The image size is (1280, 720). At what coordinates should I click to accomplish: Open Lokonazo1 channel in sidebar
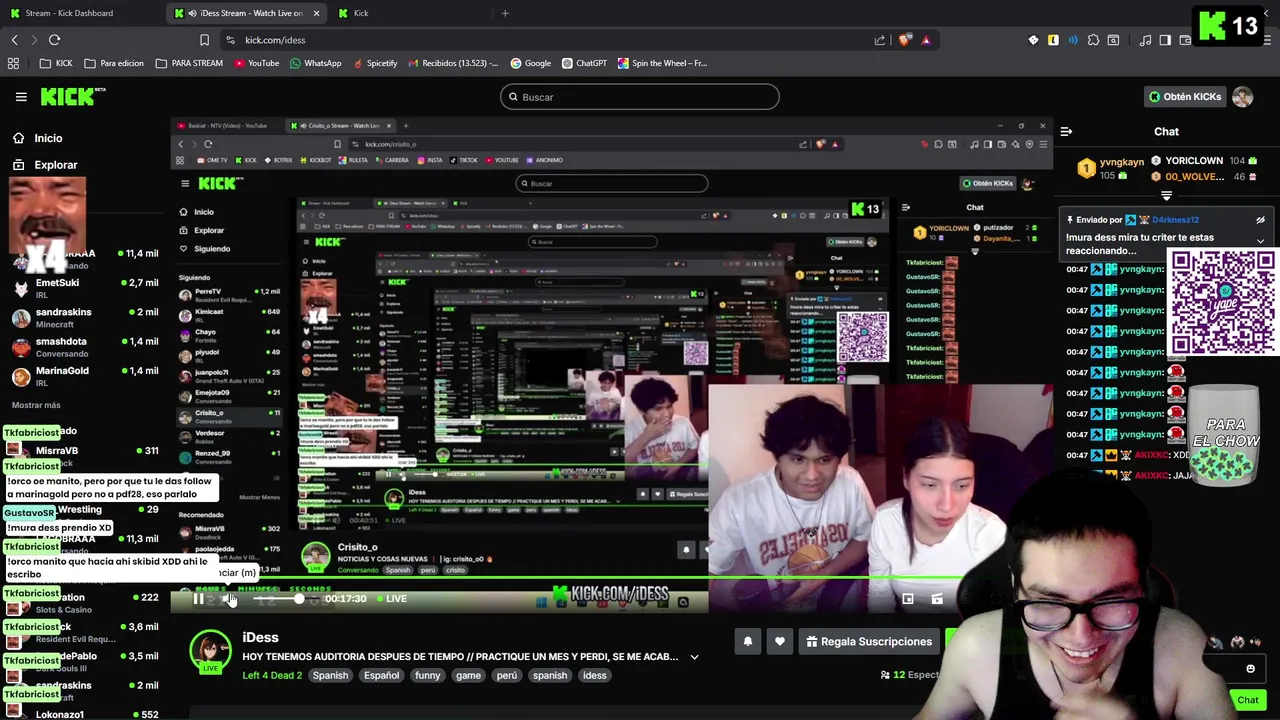[85, 714]
